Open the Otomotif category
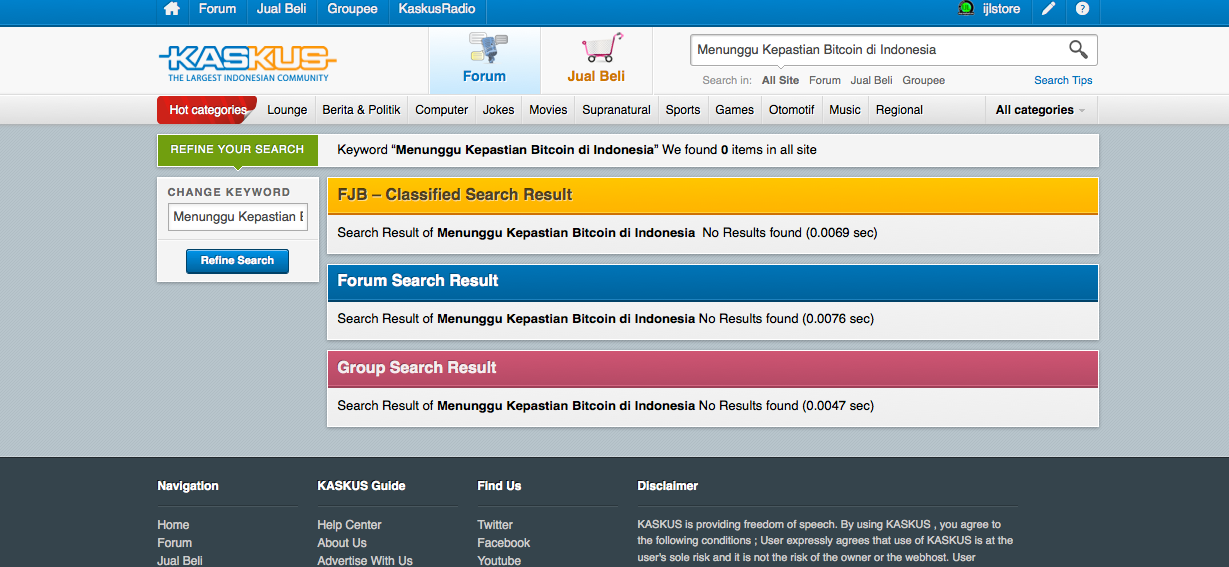 [792, 110]
